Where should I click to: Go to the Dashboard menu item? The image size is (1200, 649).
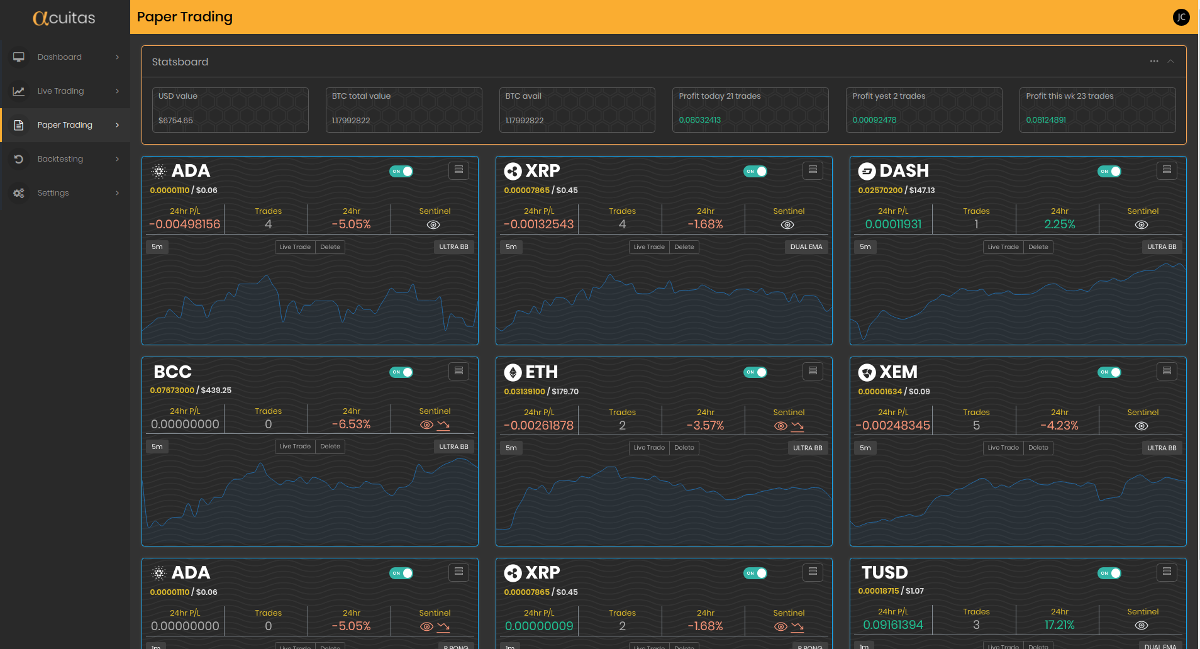[x=65, y=57]
